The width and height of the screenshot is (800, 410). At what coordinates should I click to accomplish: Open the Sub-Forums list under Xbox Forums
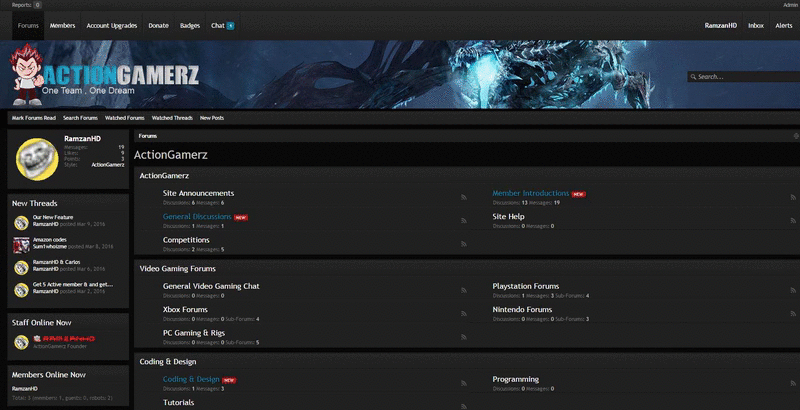243,319
